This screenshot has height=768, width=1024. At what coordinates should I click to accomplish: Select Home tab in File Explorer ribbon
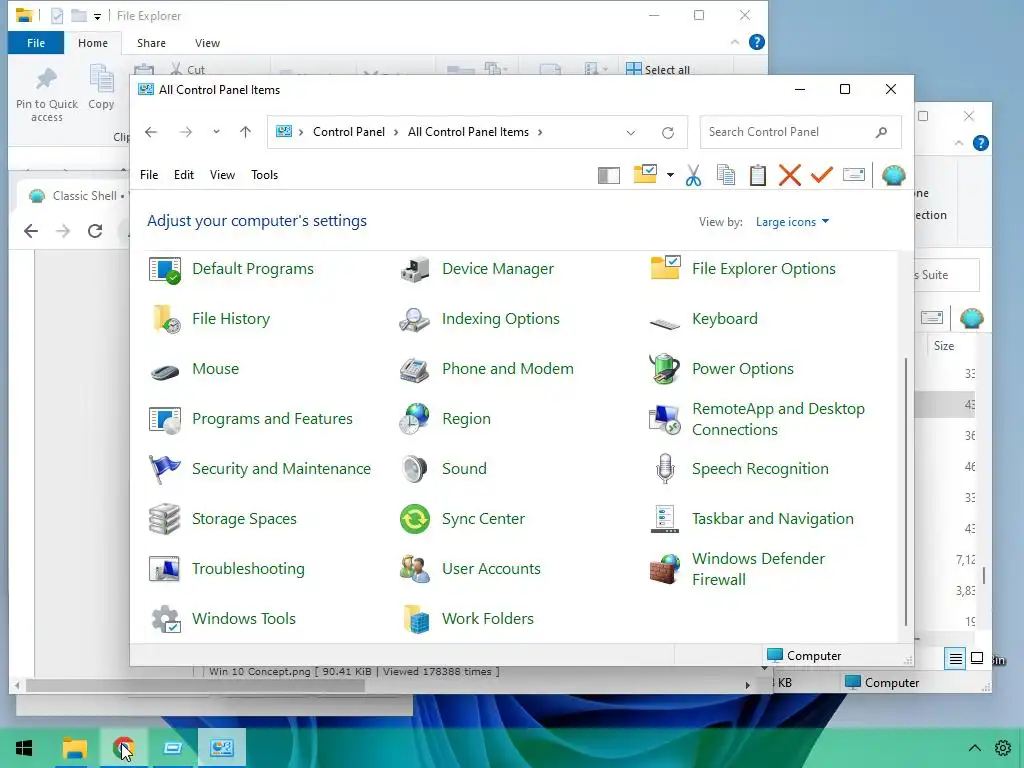[93, 43]
